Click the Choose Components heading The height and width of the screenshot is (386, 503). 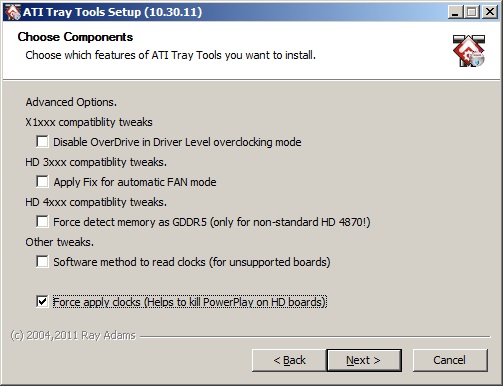(75, 37)
